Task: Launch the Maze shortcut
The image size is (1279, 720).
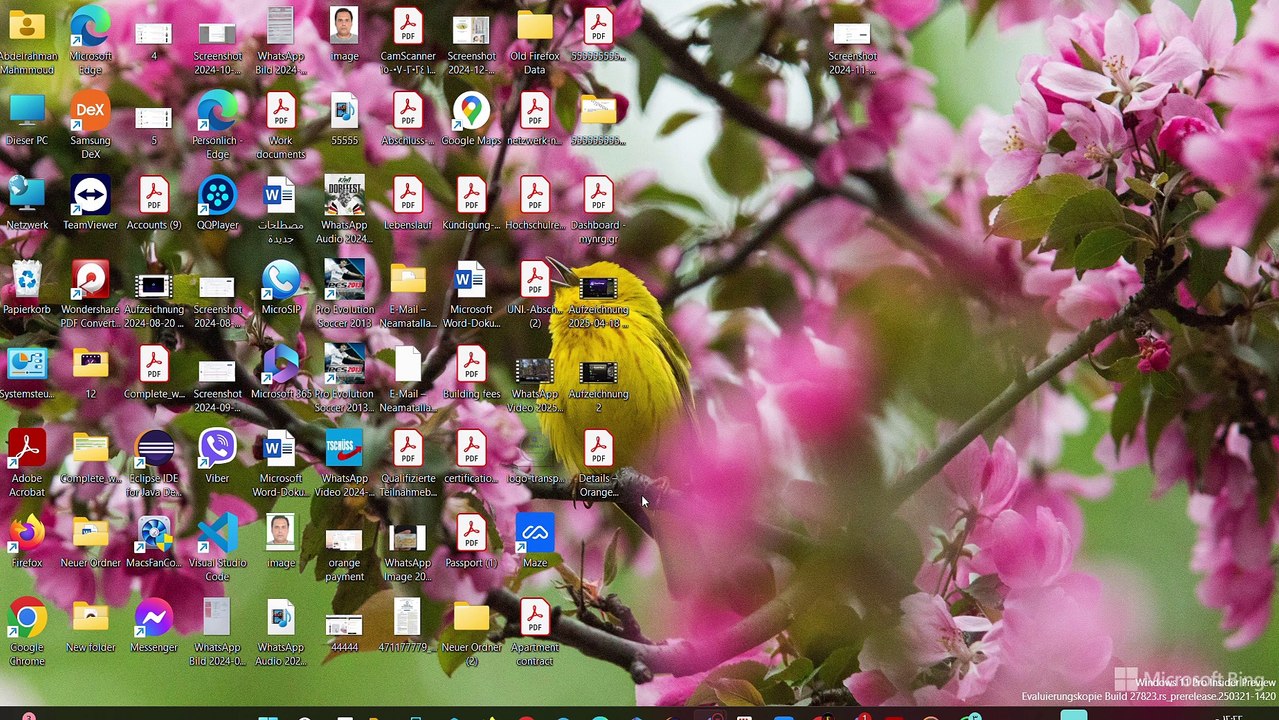Action: coord(535,541)
